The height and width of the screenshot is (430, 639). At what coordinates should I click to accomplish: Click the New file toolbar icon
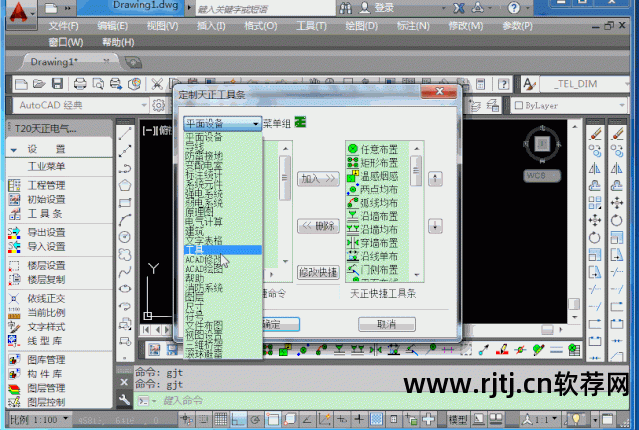click(21, 84)
